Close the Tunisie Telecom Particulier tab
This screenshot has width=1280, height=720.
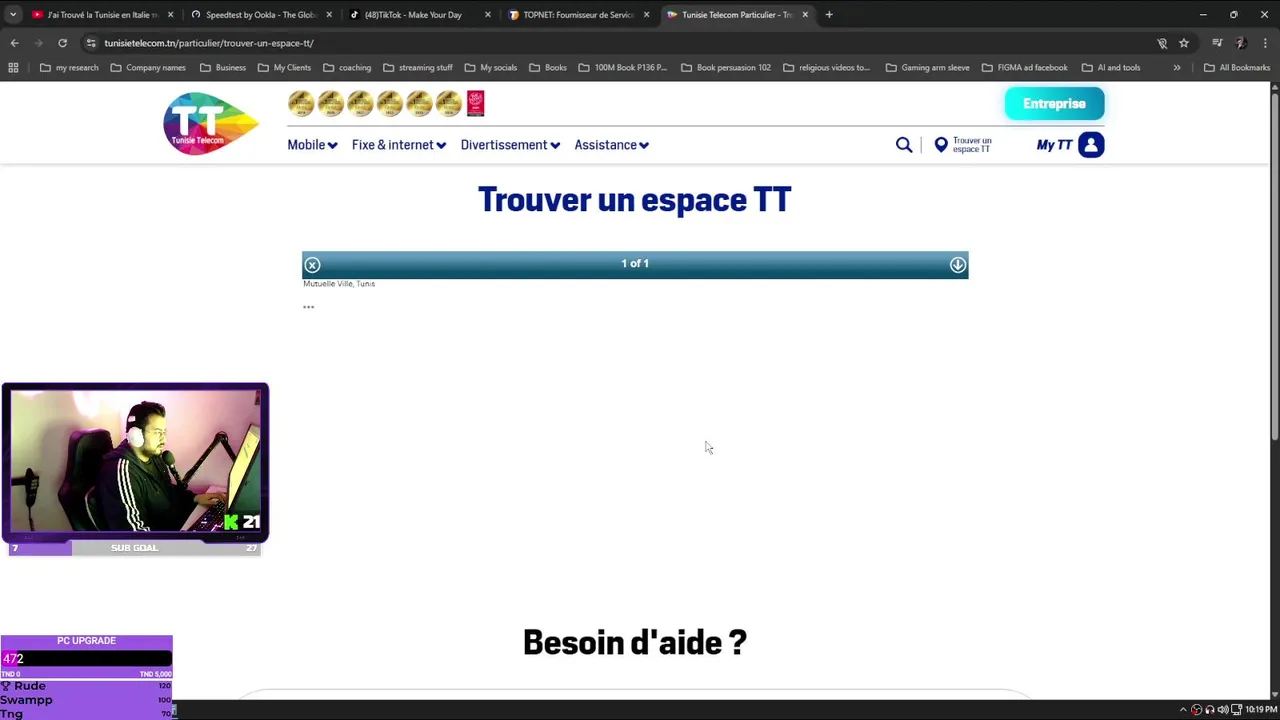805,15
